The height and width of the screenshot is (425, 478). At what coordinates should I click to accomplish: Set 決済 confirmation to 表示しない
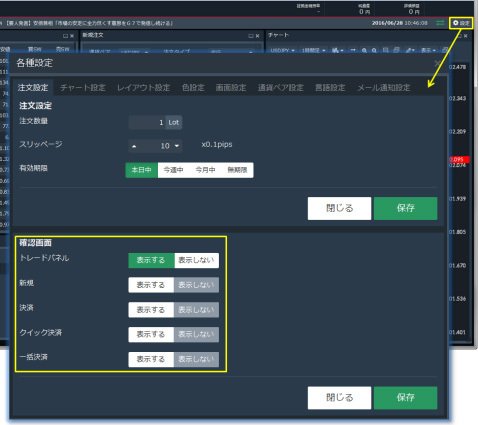point(196,310)
